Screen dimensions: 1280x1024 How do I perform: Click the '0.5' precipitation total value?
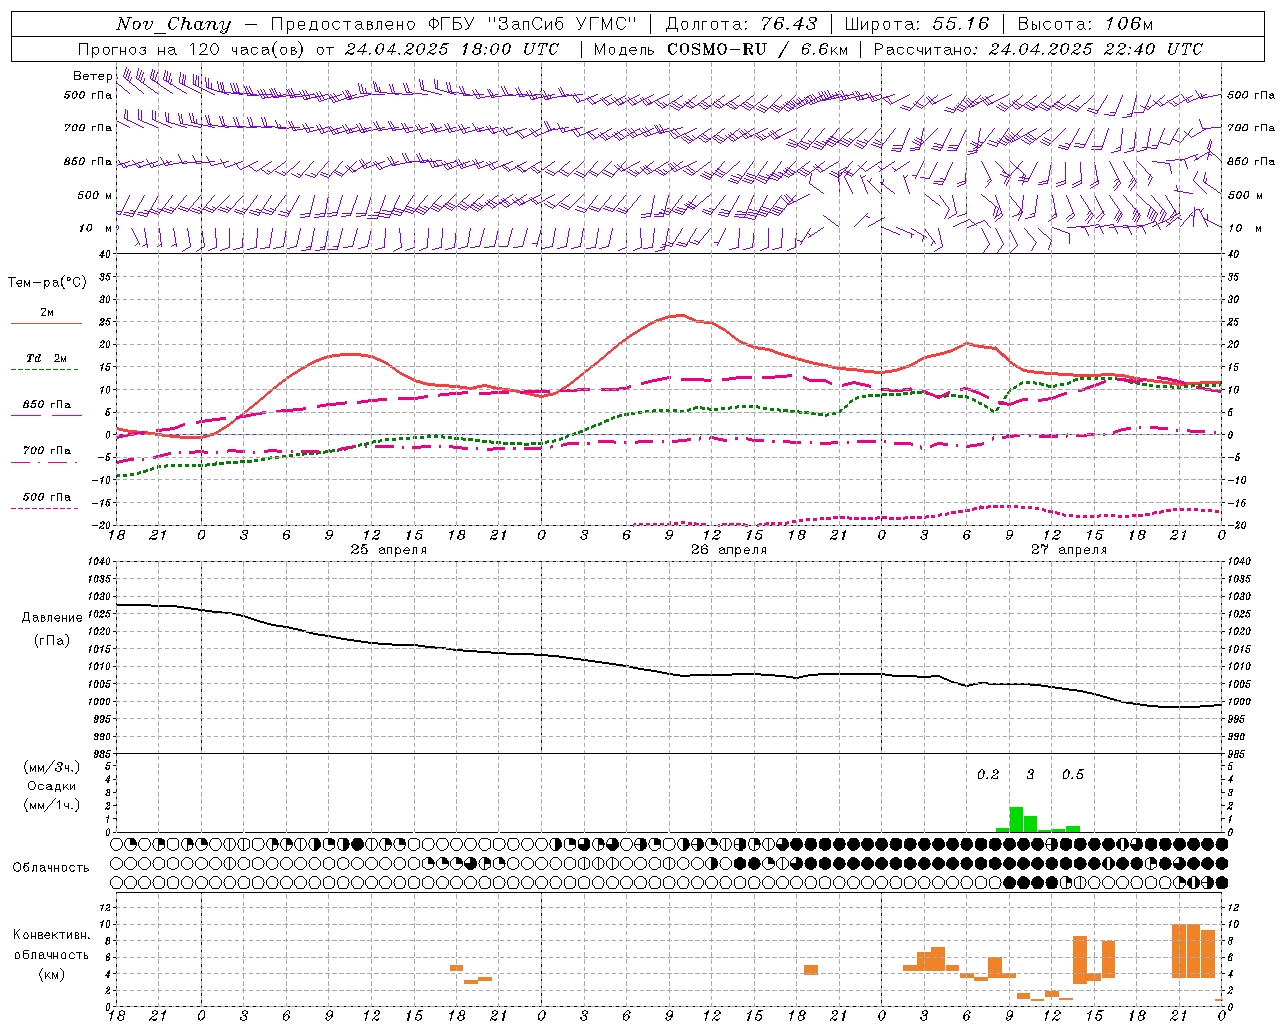point(1072,775)
